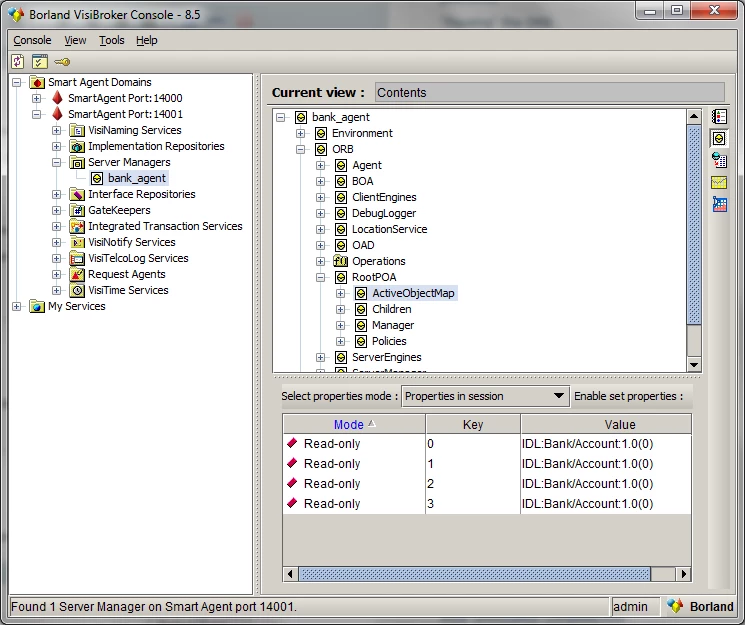
Task: Click the key login toolbar icon
Action: click(62, 62)
